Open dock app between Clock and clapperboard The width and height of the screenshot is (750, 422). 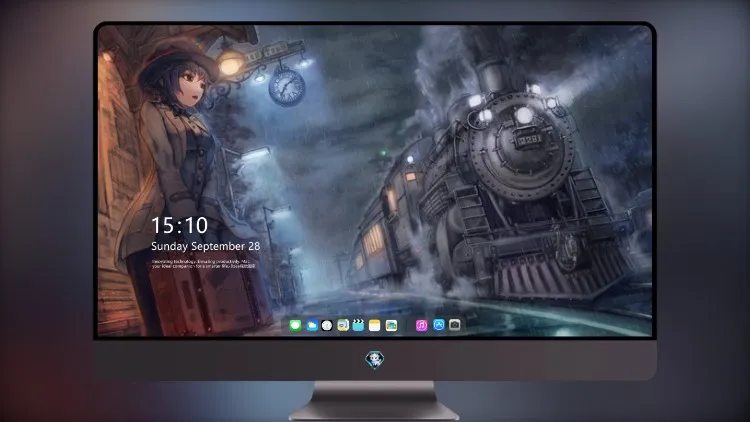tap(343, 326)
